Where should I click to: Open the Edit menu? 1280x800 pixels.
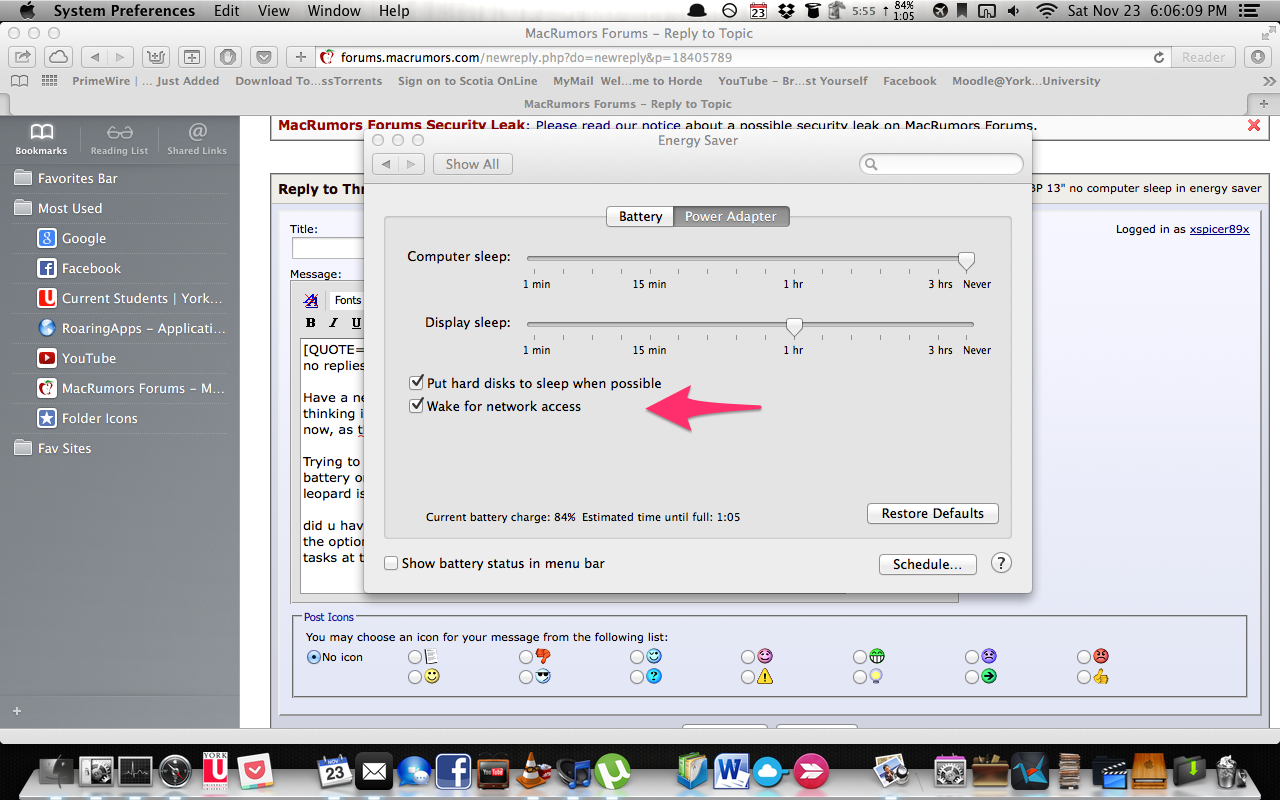point(227,11)
